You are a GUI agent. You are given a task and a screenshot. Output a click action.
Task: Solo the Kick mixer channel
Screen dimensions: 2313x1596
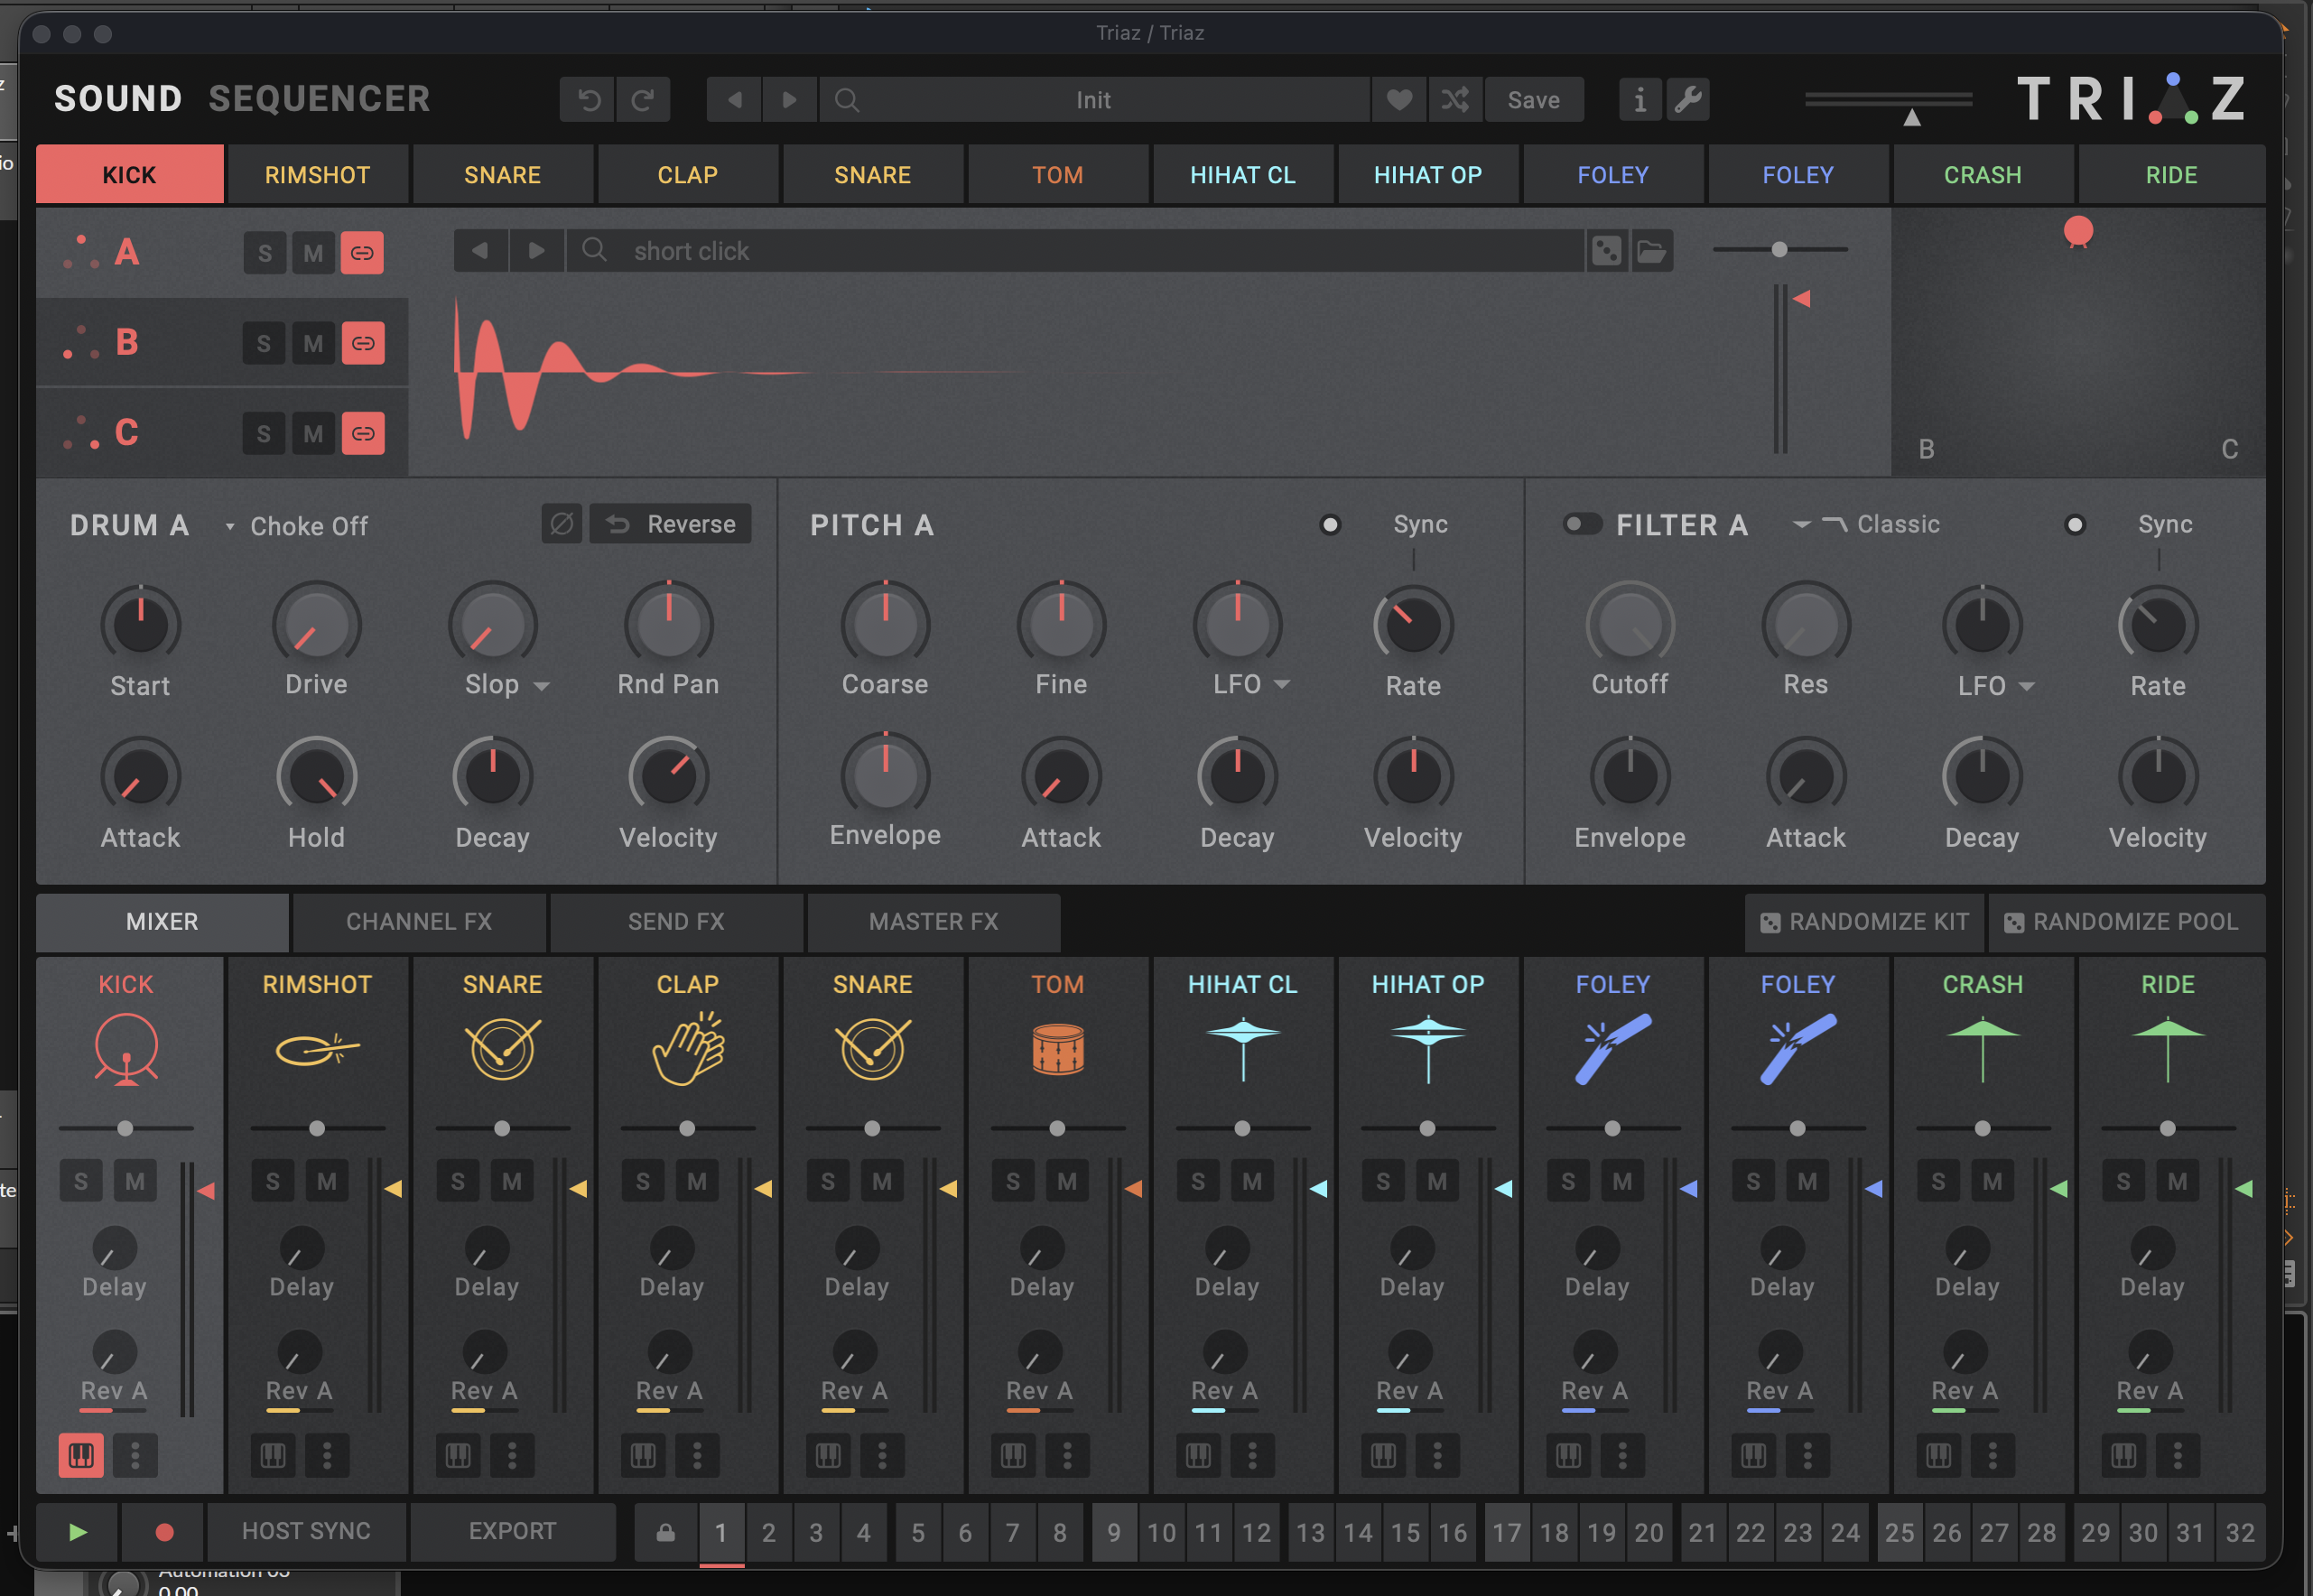pyautogui.click(x=81, y=1181)
